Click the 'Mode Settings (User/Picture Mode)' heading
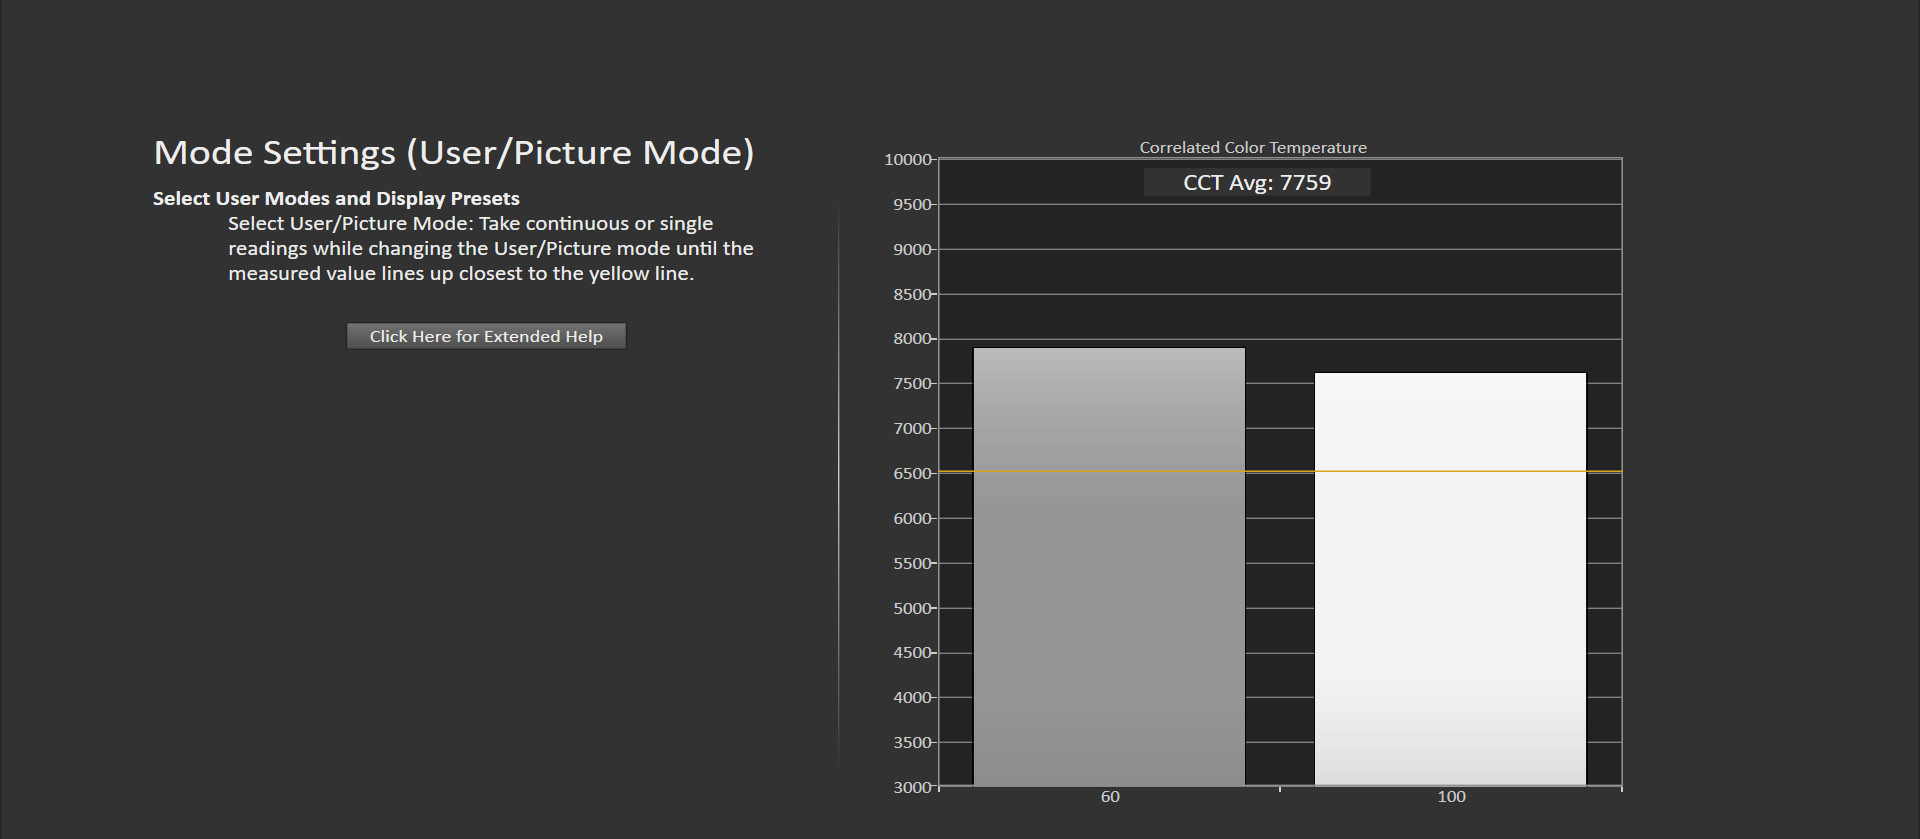 pyautogui.click(x=454, y=152)
